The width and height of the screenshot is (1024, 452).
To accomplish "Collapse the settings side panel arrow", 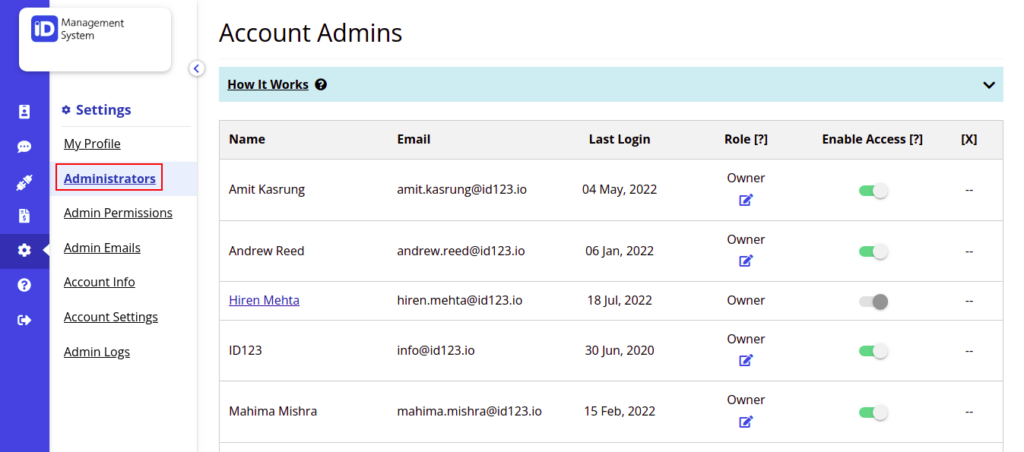I will tap(197, 68).
